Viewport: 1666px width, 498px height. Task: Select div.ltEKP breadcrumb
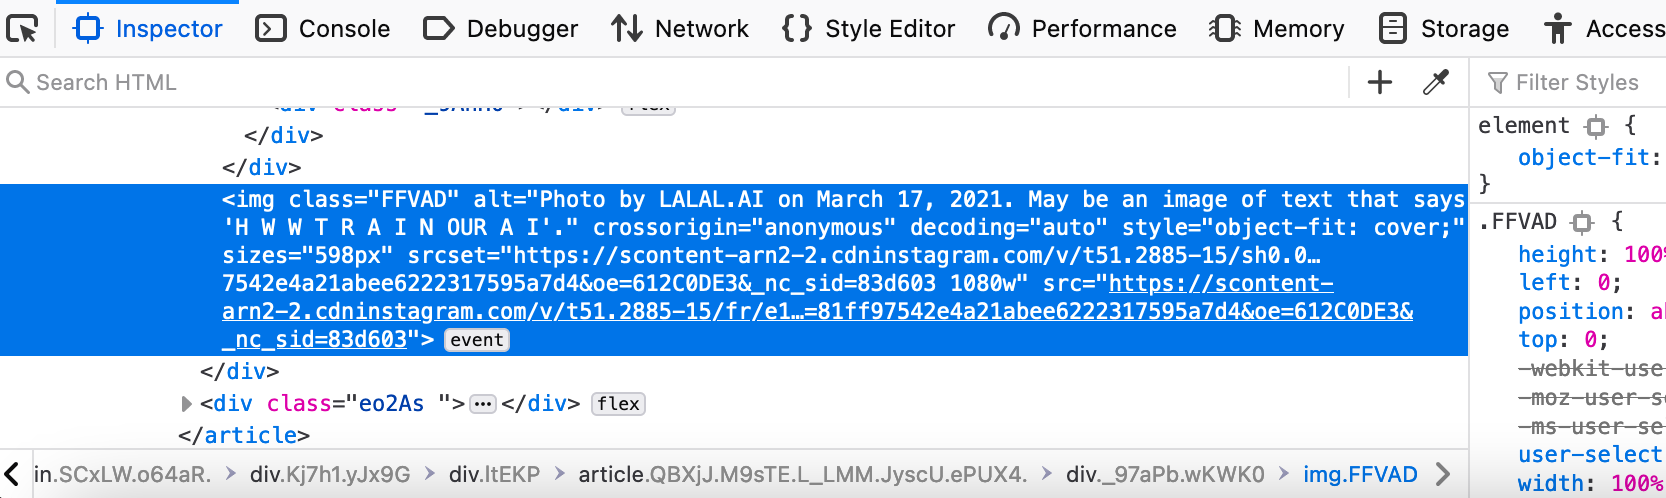[x=494, y=474]
